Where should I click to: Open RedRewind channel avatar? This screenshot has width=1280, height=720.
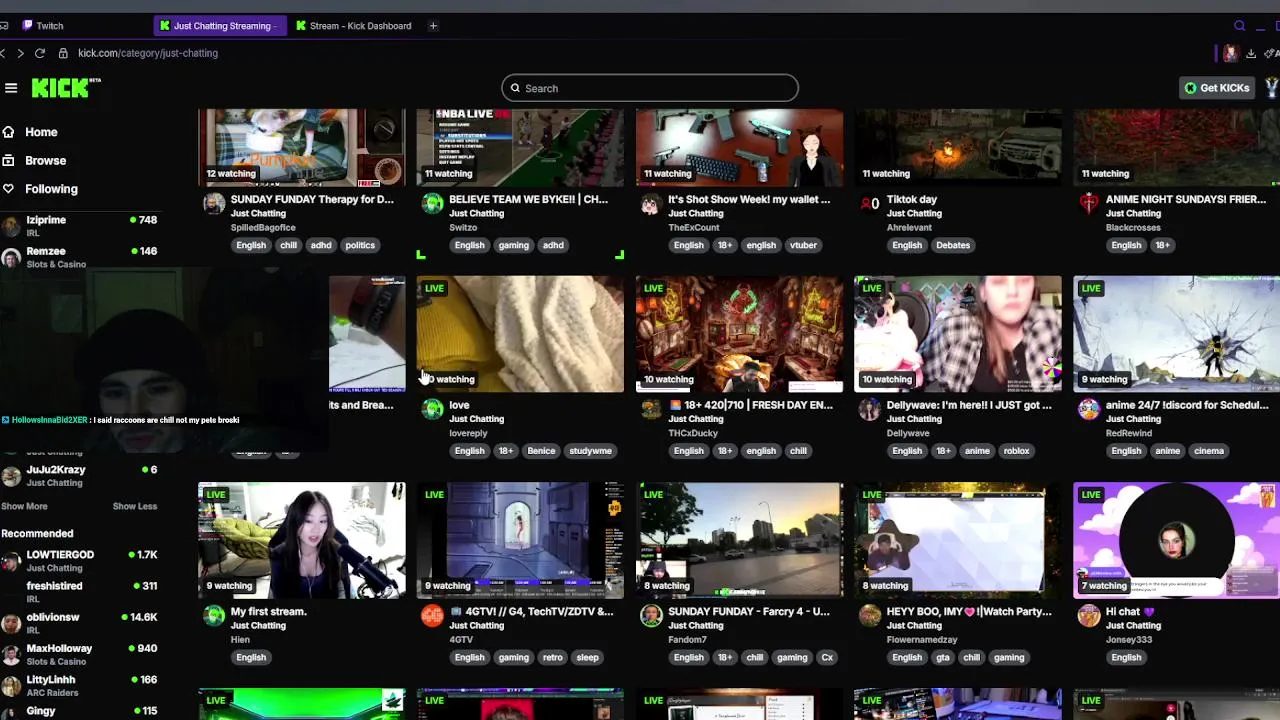(x=1089, y=410)
